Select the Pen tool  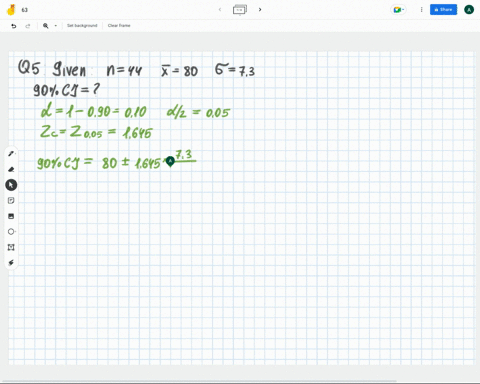coord(11,154)
